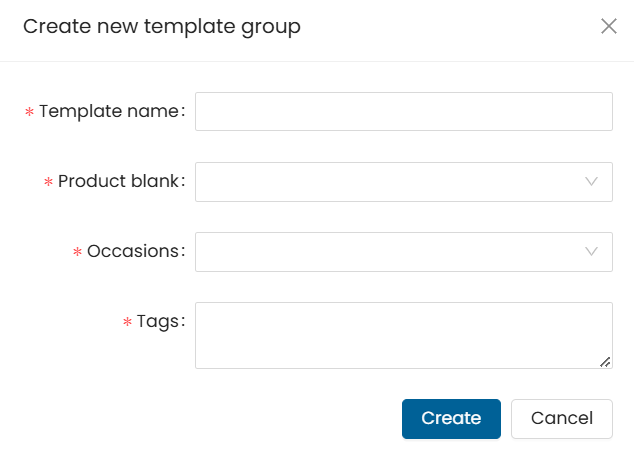This screenshot has width=634, height=472.
Task: Click empty footer space left of Create
Action: (x=200, y=418)
